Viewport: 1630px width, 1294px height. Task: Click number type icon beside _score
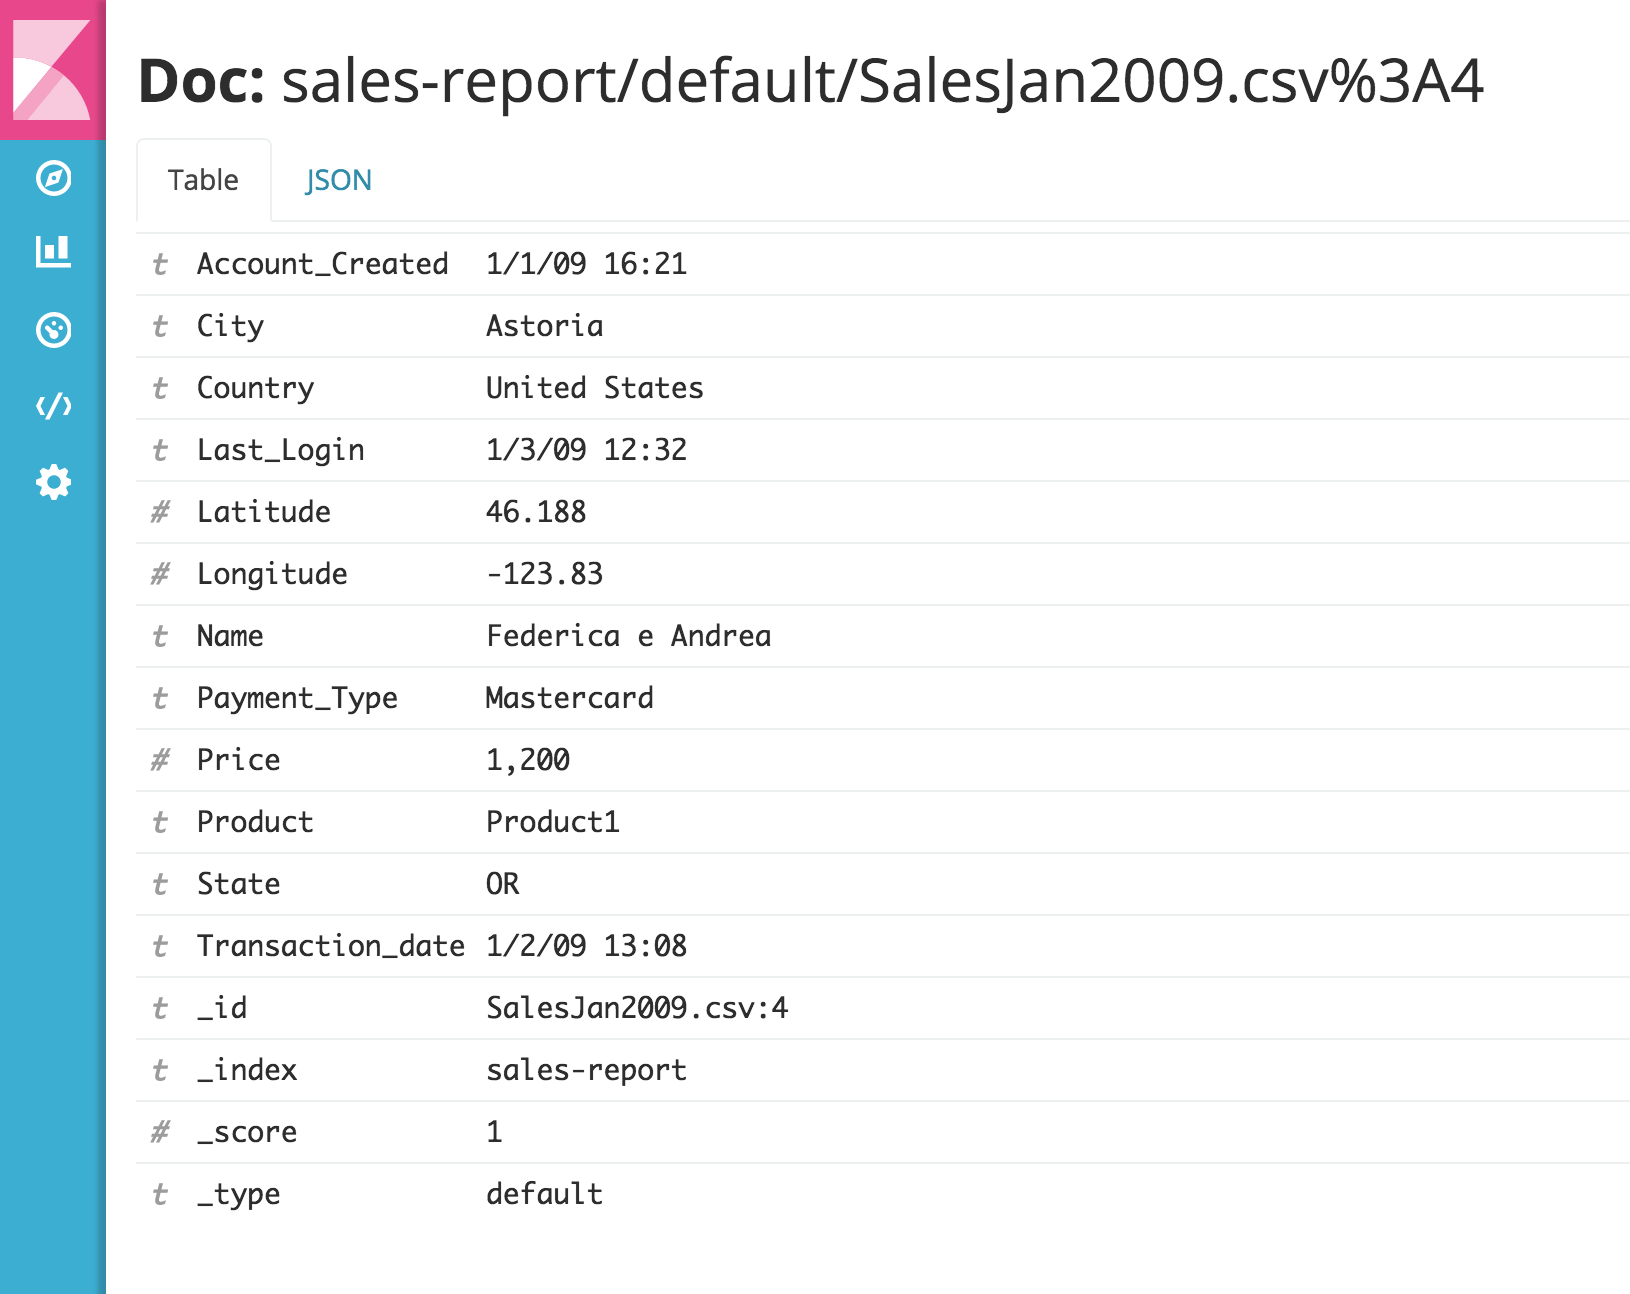[160, 1133]
